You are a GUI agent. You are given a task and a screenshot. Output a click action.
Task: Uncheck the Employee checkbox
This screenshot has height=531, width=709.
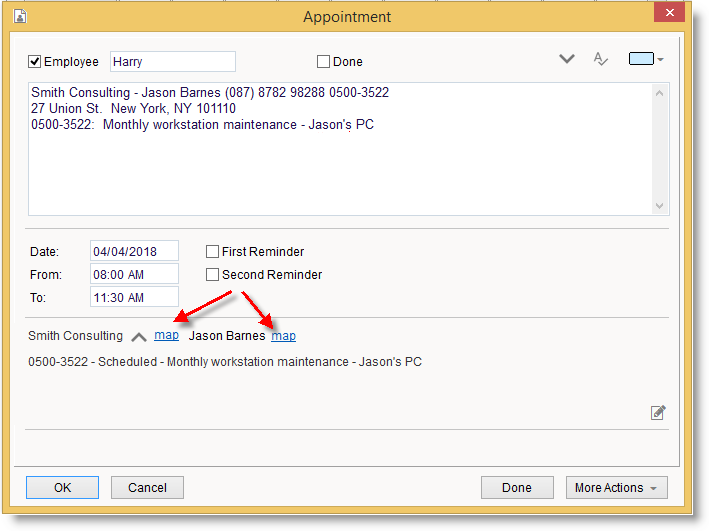pyautogui.click(x=35, y=62)
